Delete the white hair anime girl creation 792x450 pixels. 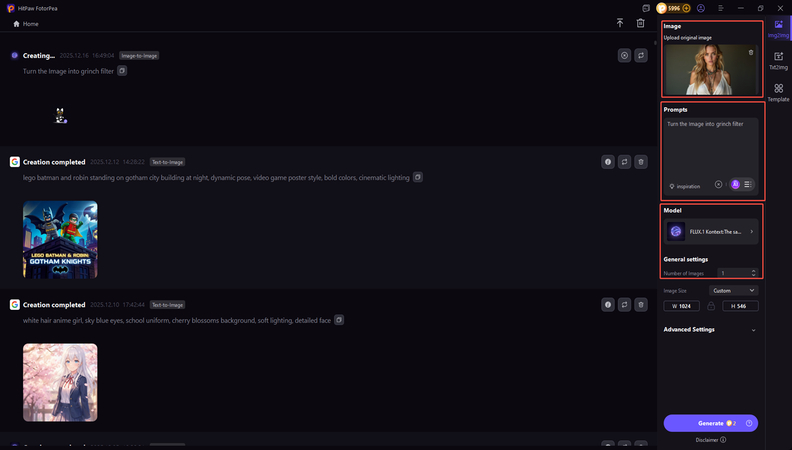pos(641,304)
